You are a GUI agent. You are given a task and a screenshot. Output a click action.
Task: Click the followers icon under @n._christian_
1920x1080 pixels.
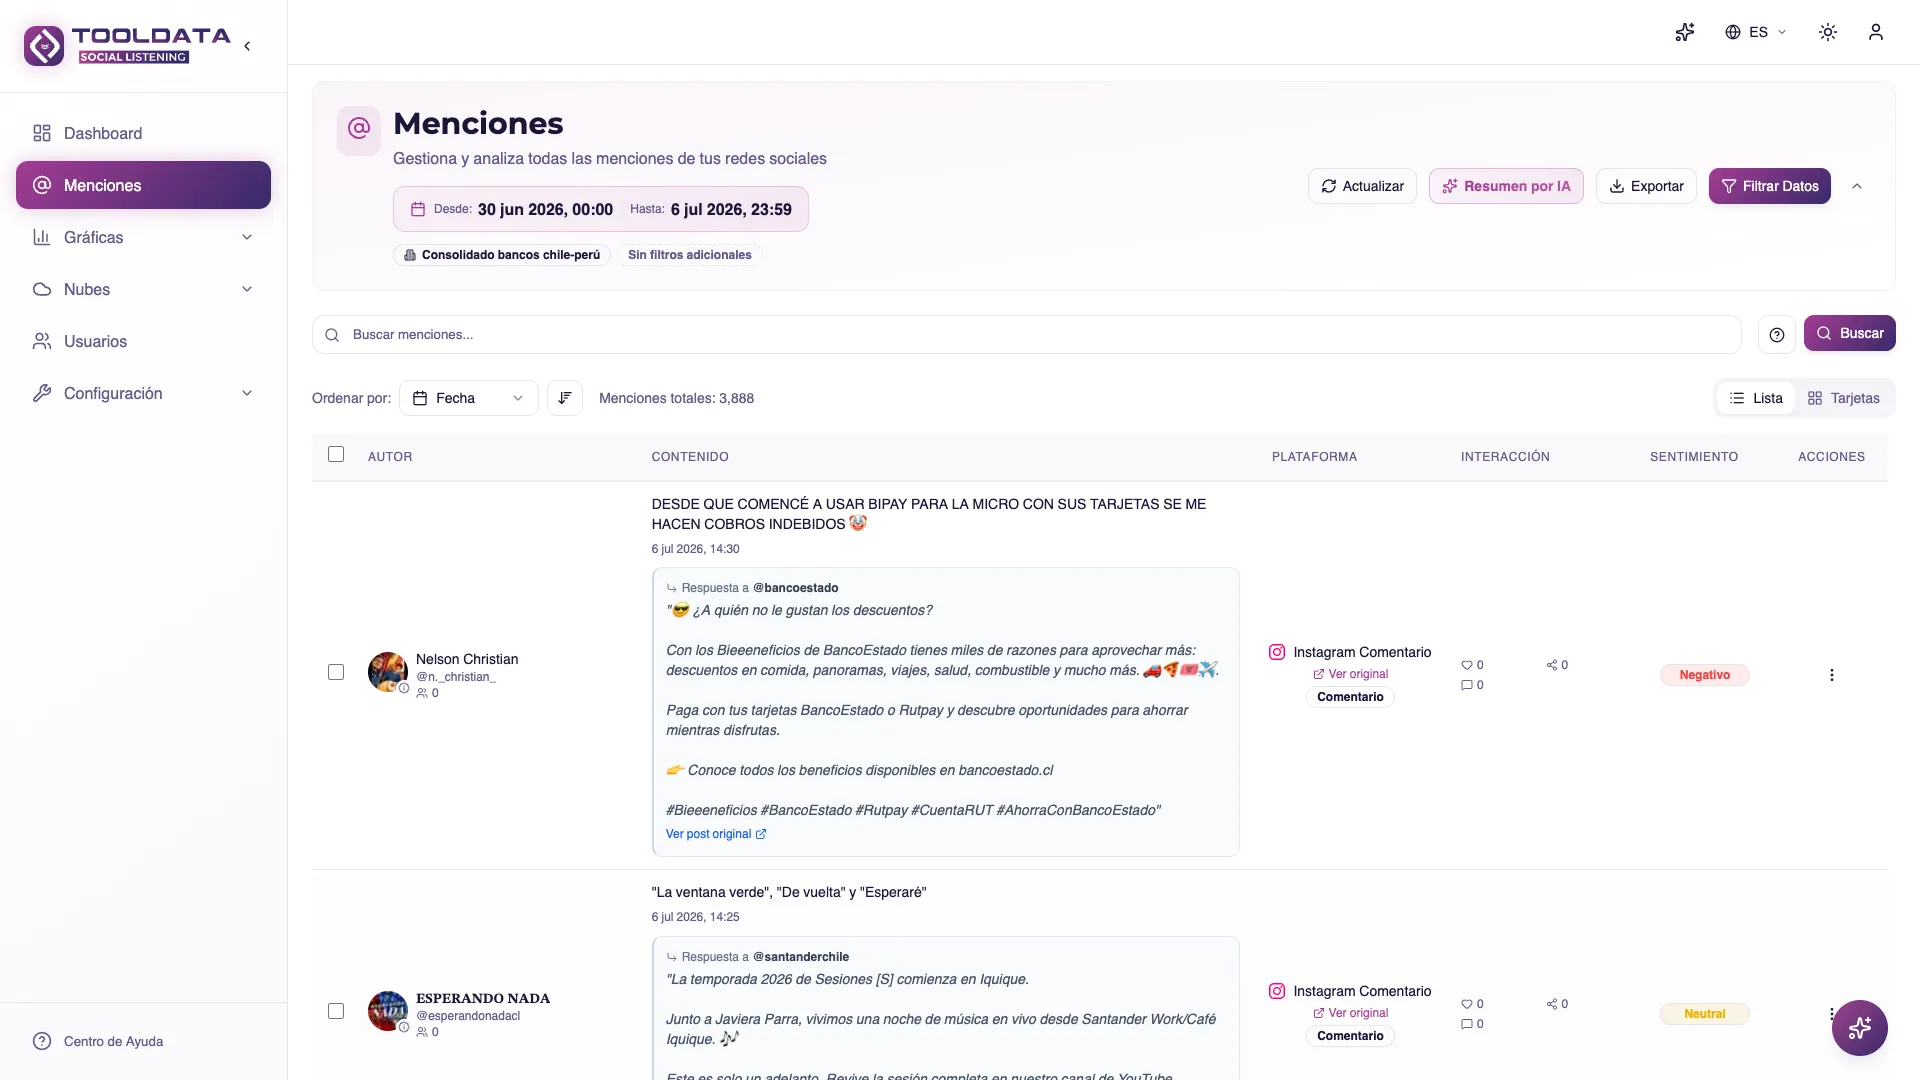coord(422,693)
